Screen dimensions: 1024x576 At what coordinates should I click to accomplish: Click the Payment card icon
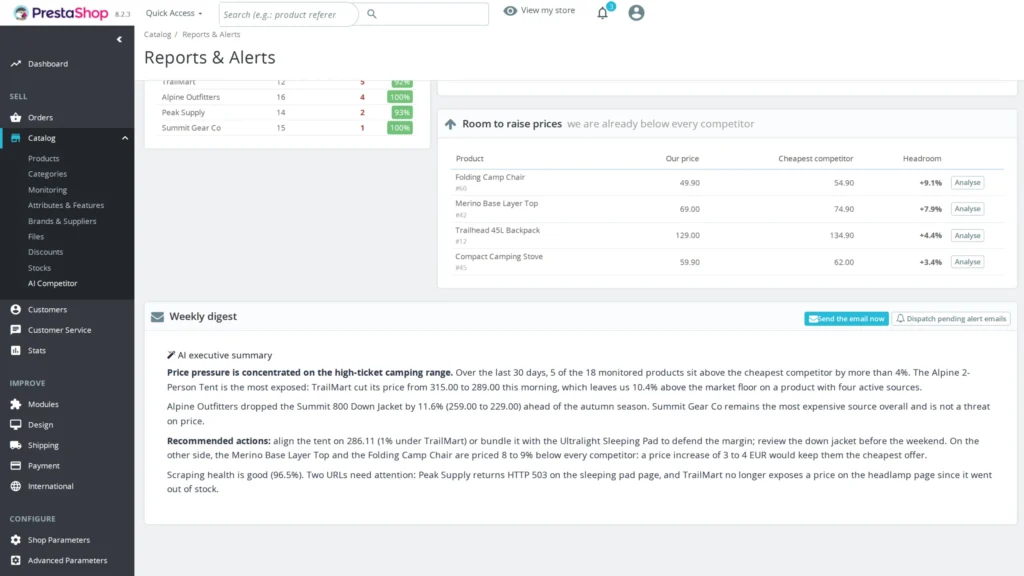[x=16, y=466]
